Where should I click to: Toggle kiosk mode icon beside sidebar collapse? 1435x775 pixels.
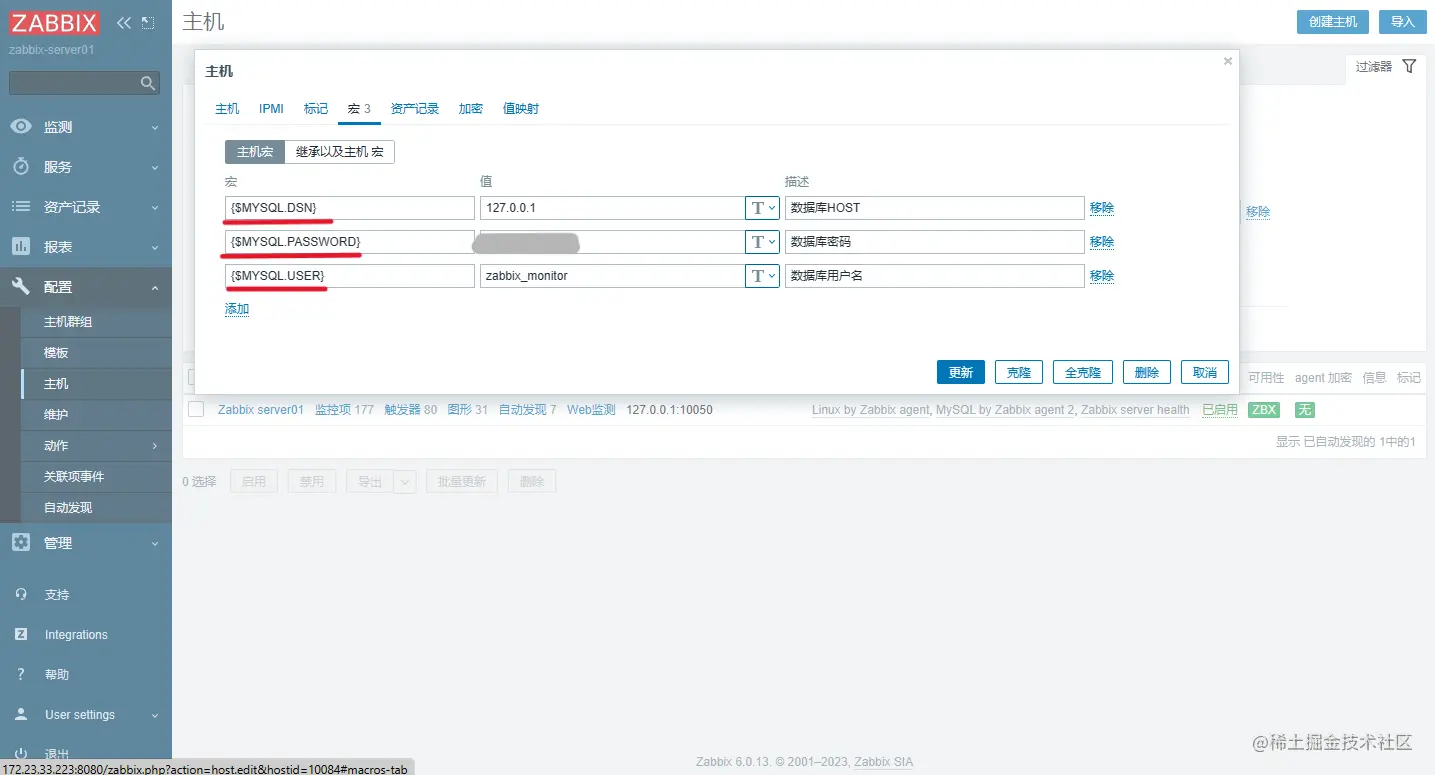point(148,23)
